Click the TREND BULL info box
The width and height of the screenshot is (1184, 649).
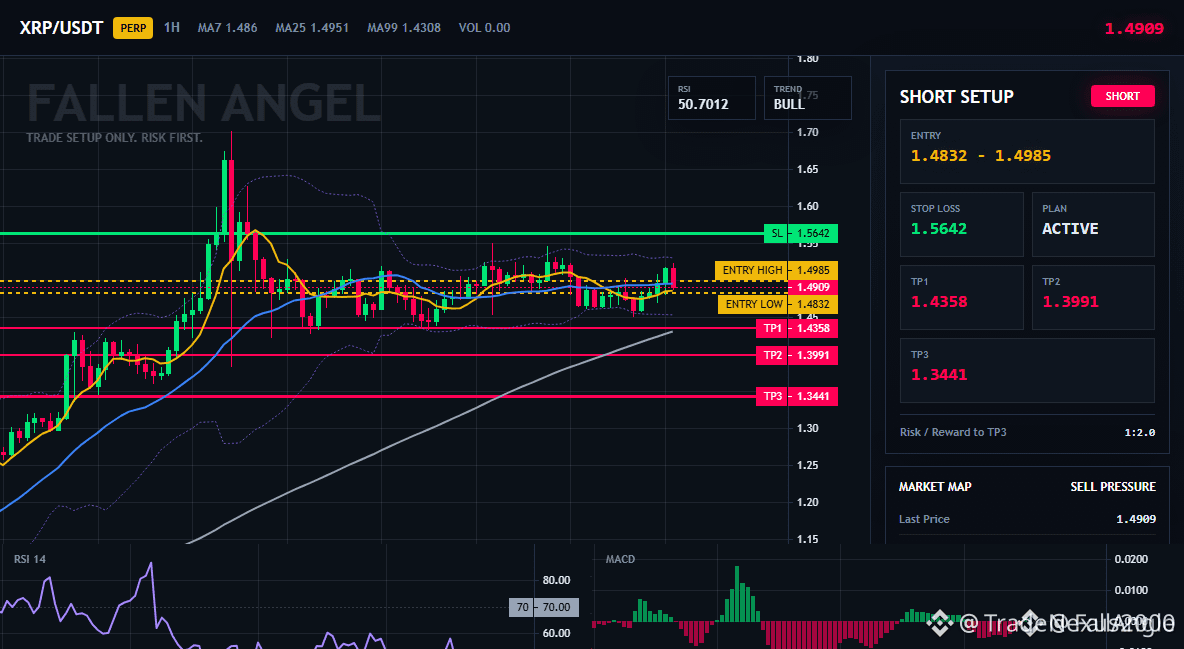point(807,97)
